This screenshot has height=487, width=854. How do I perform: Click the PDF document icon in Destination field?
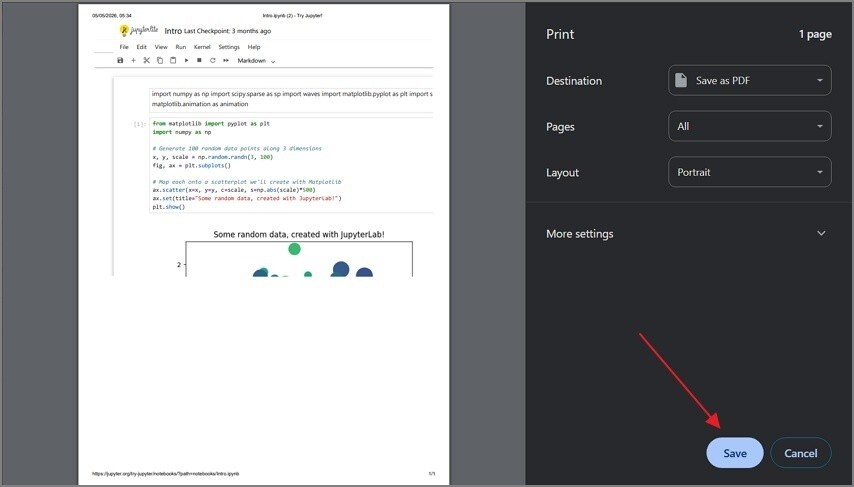click(681, 80)
